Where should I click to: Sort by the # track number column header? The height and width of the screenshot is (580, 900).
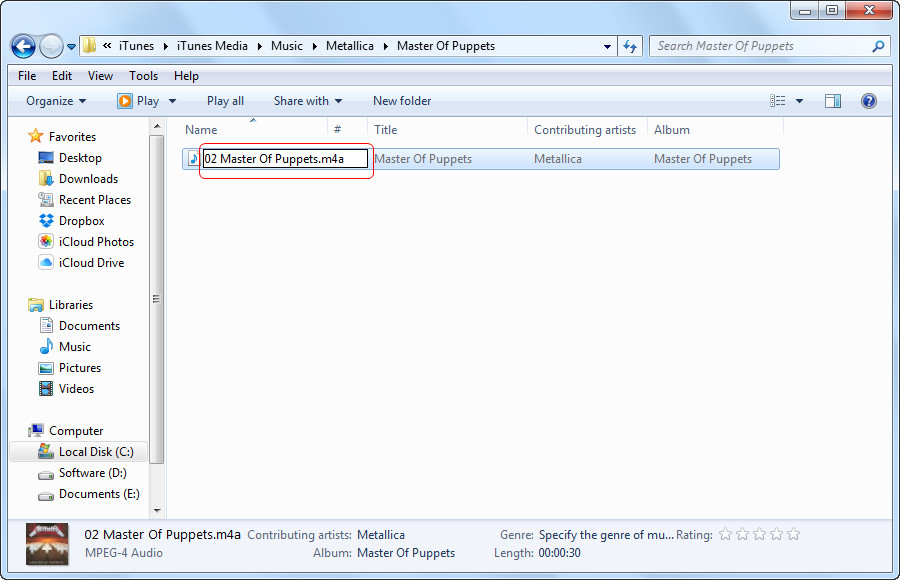tap(348, 130)
